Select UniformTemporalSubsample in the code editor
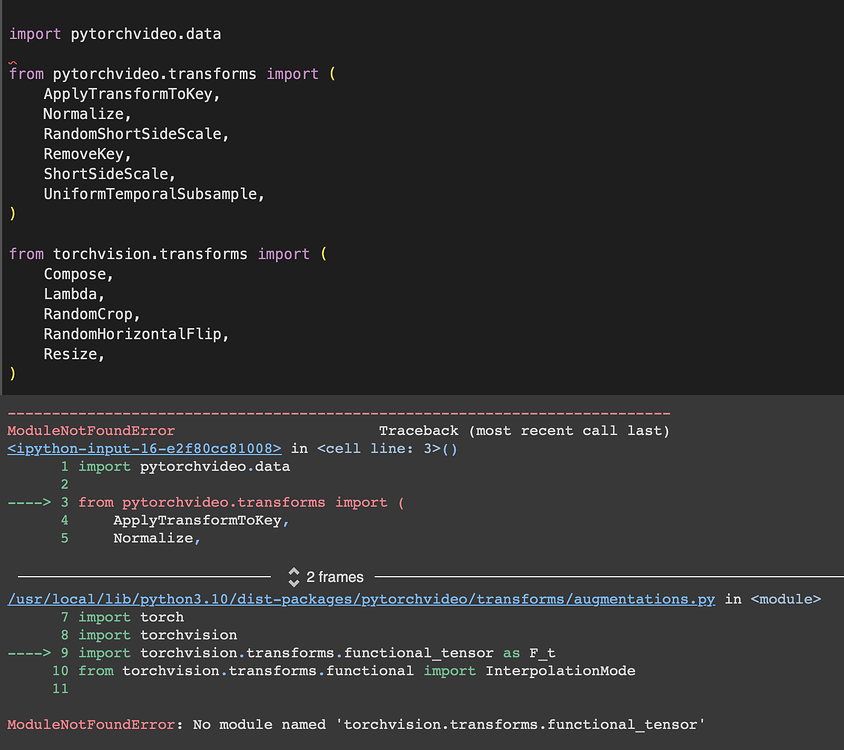 pyautogui.click(x=153, y=194)
